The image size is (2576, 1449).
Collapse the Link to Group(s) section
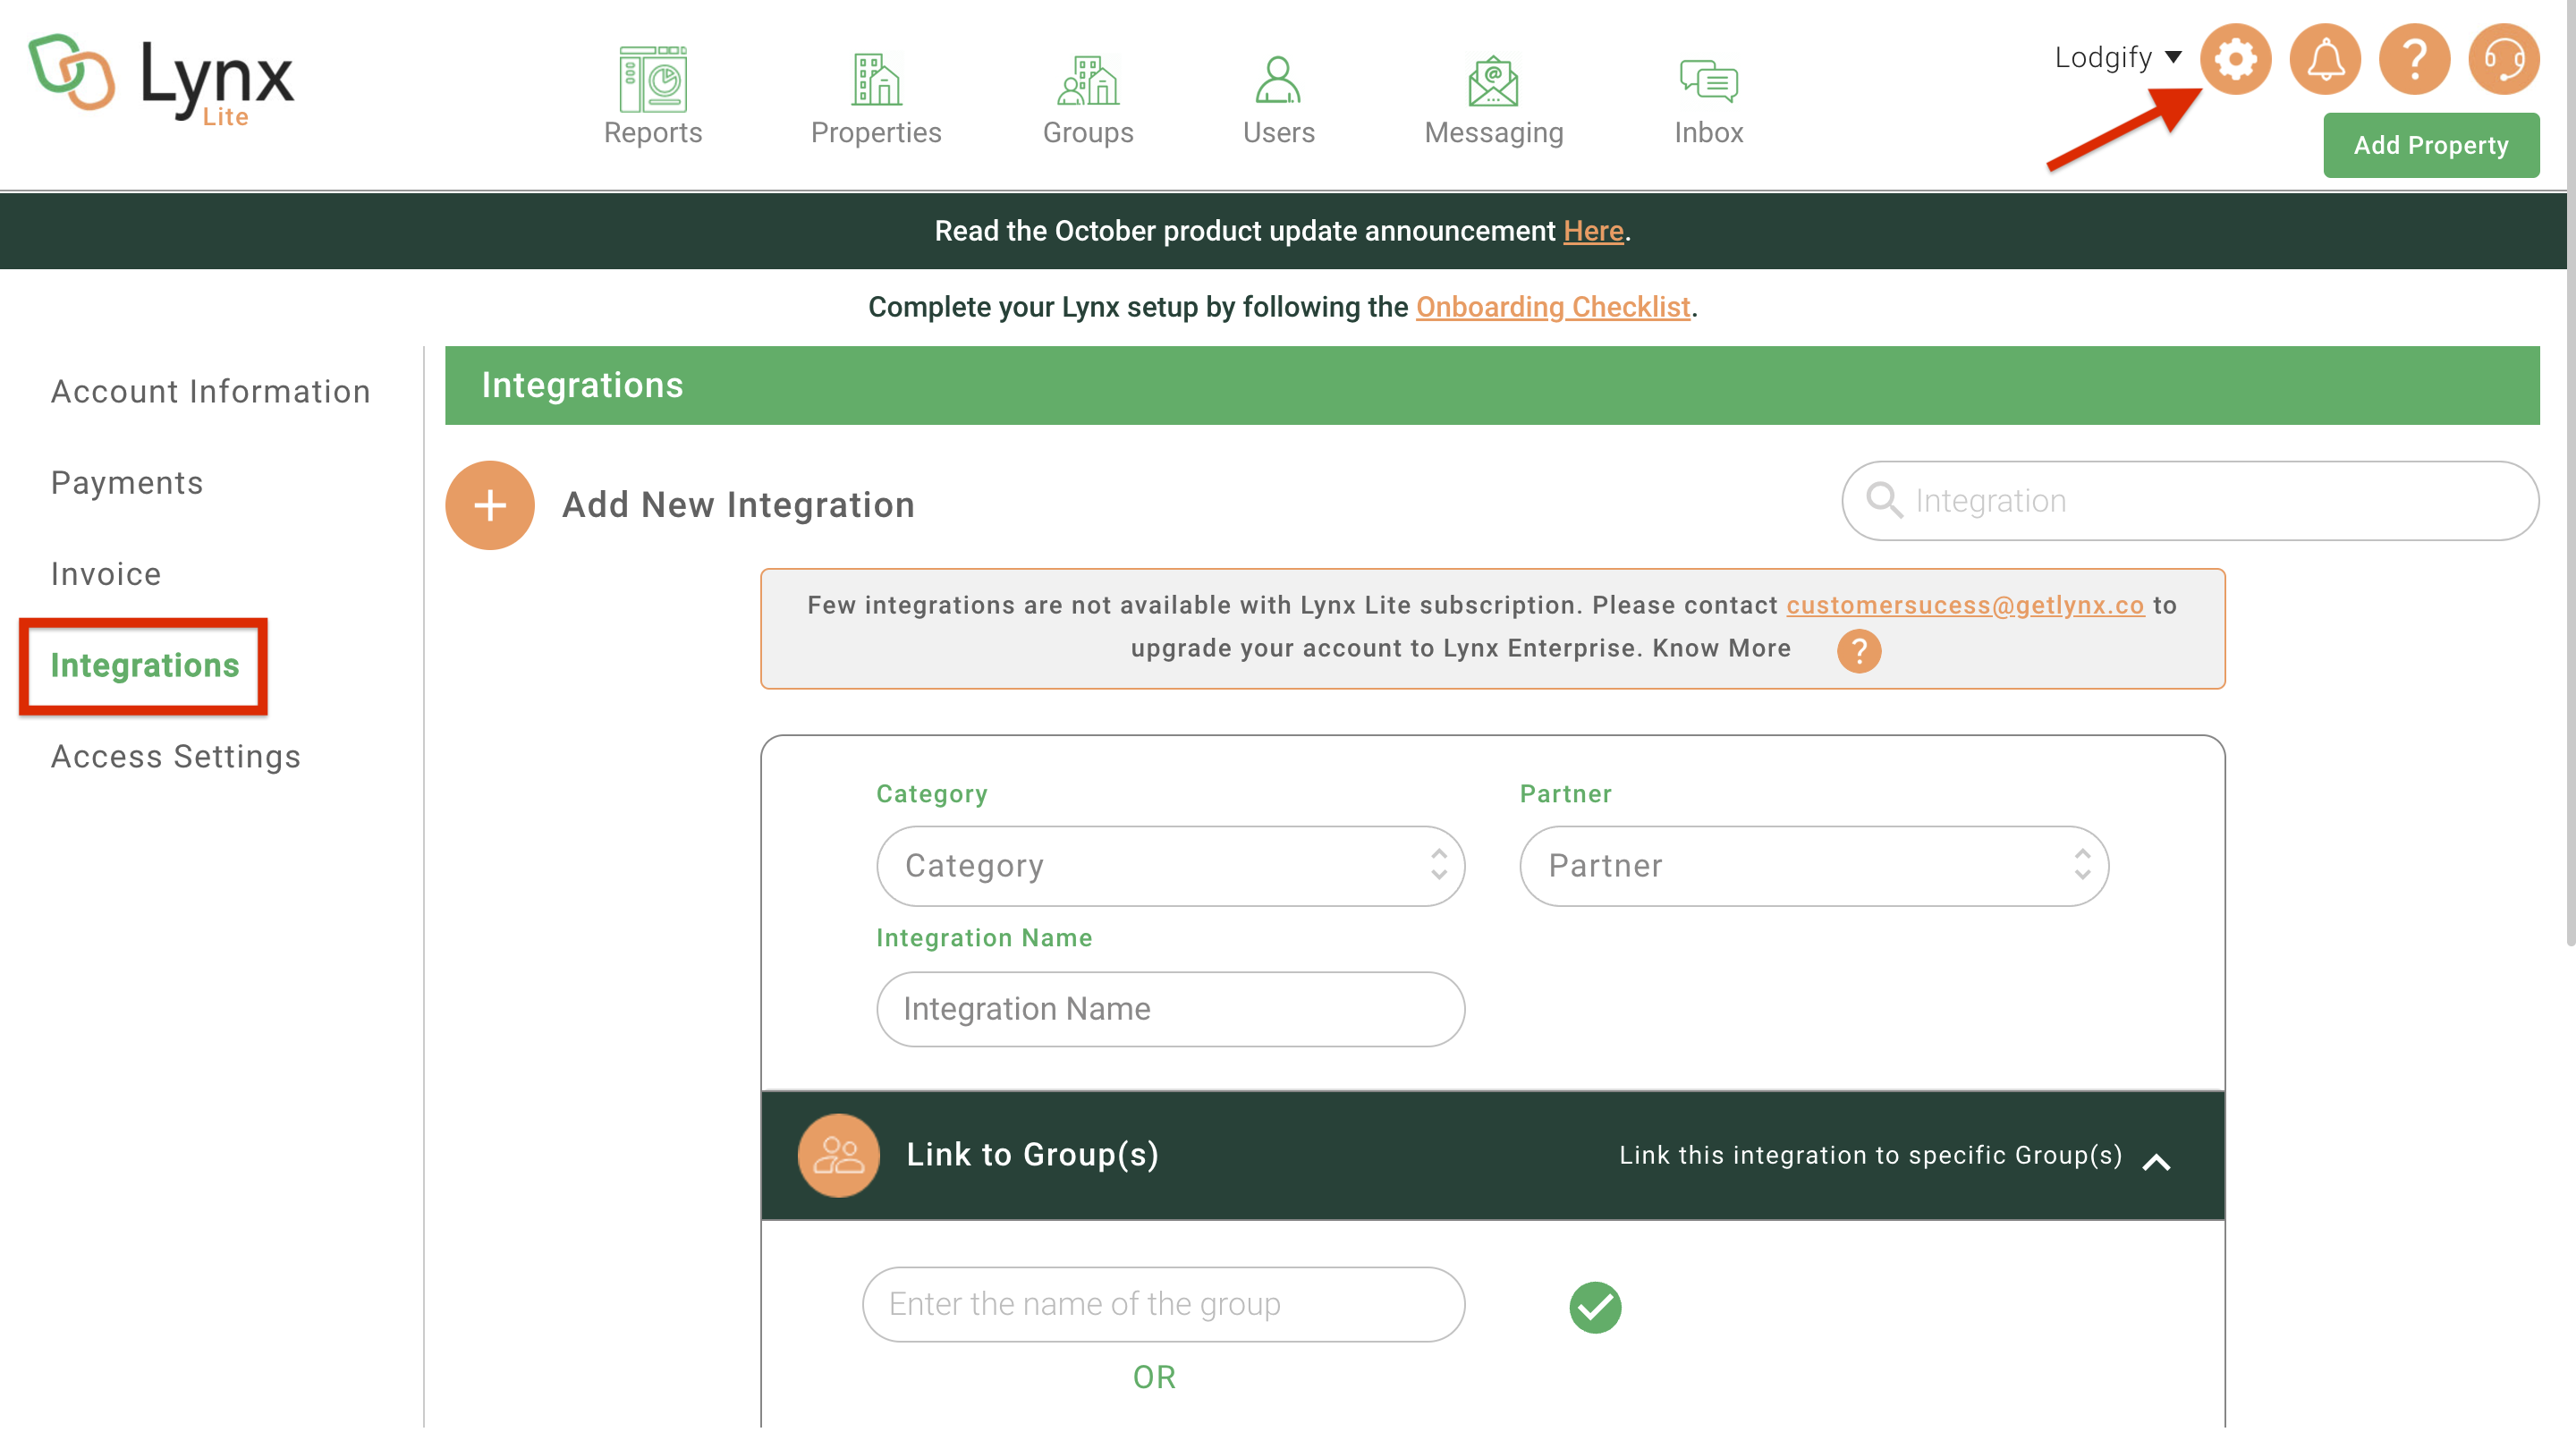2157,1162
